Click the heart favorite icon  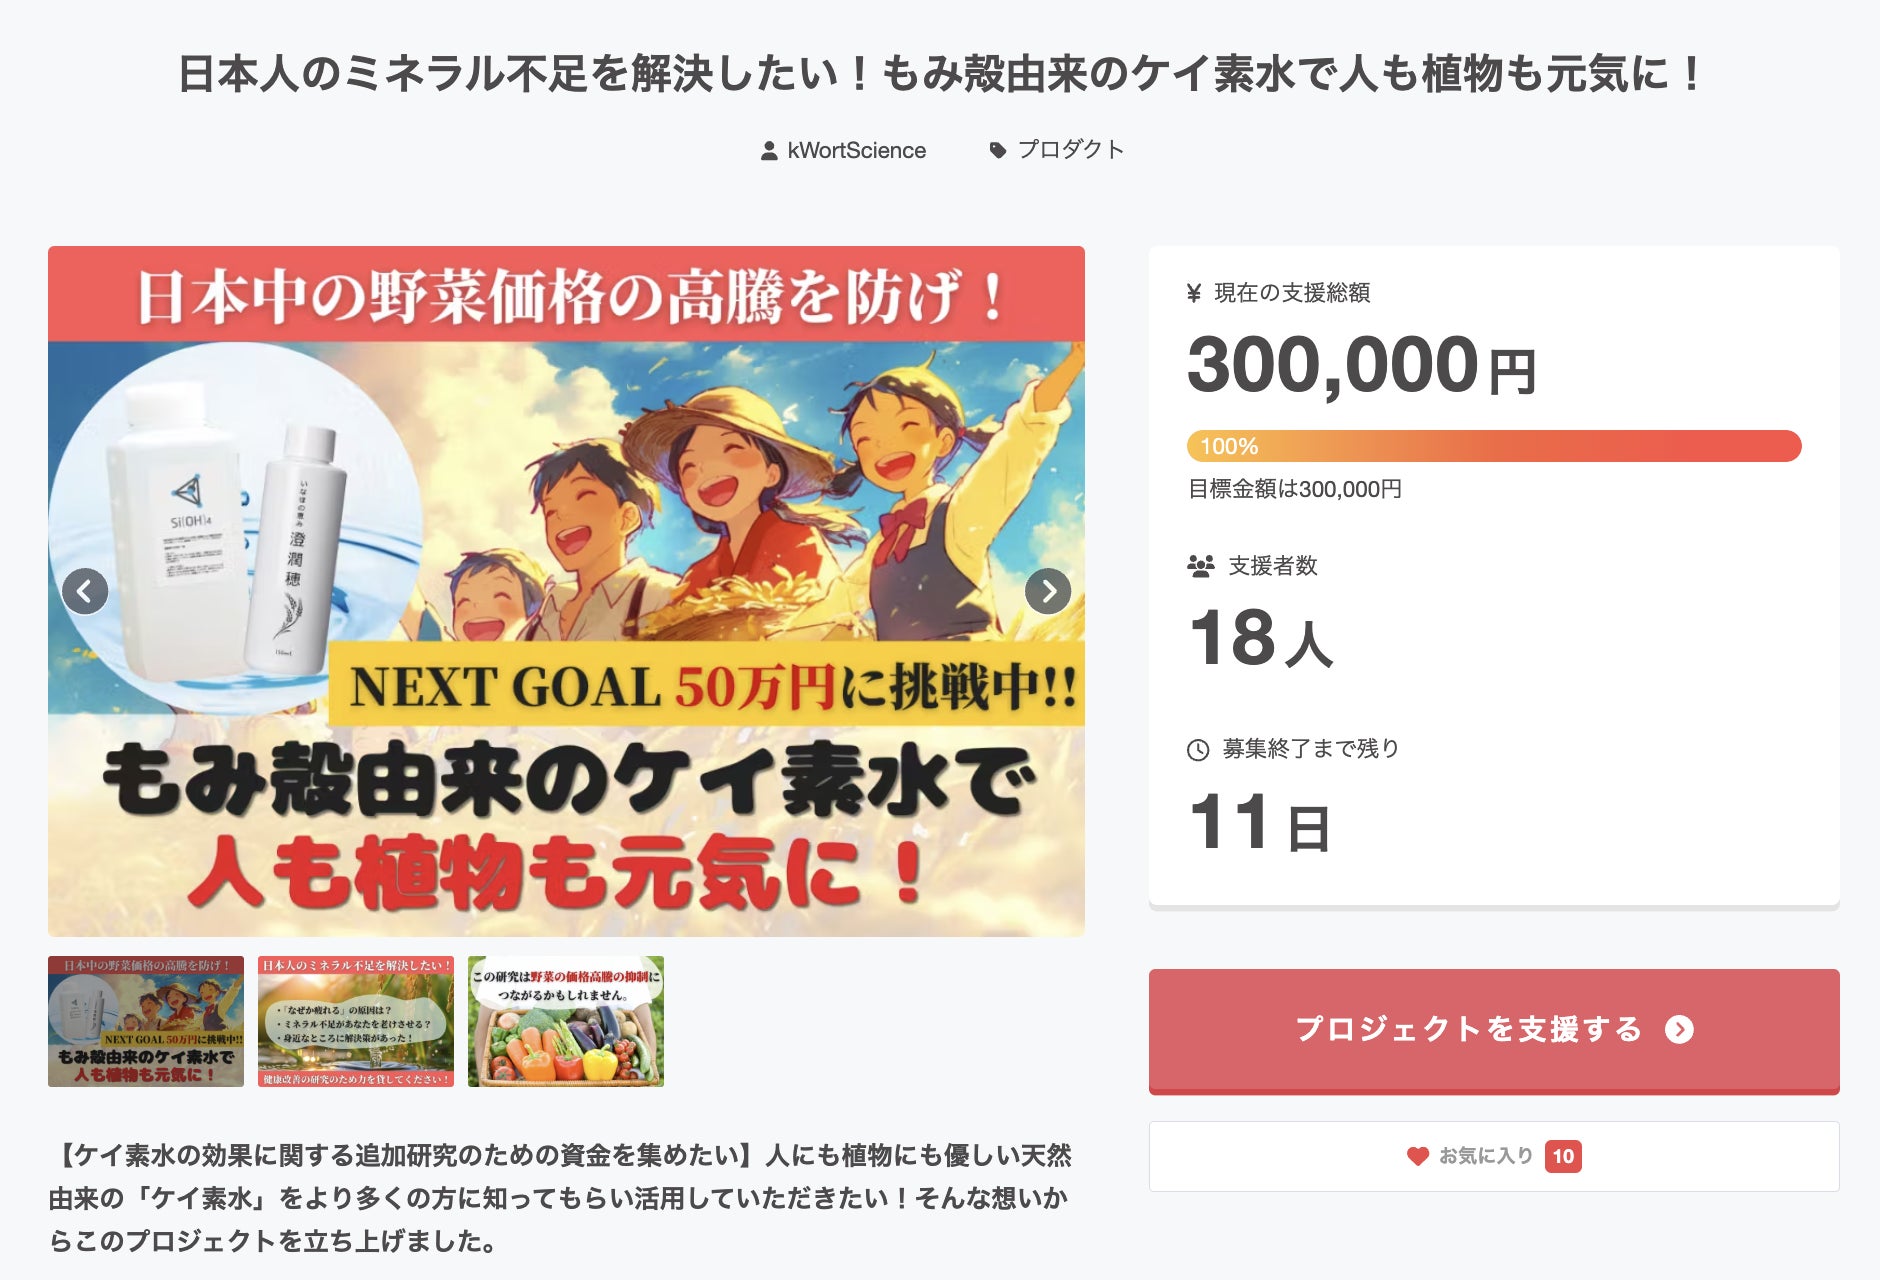(x=1417, y=1156)
